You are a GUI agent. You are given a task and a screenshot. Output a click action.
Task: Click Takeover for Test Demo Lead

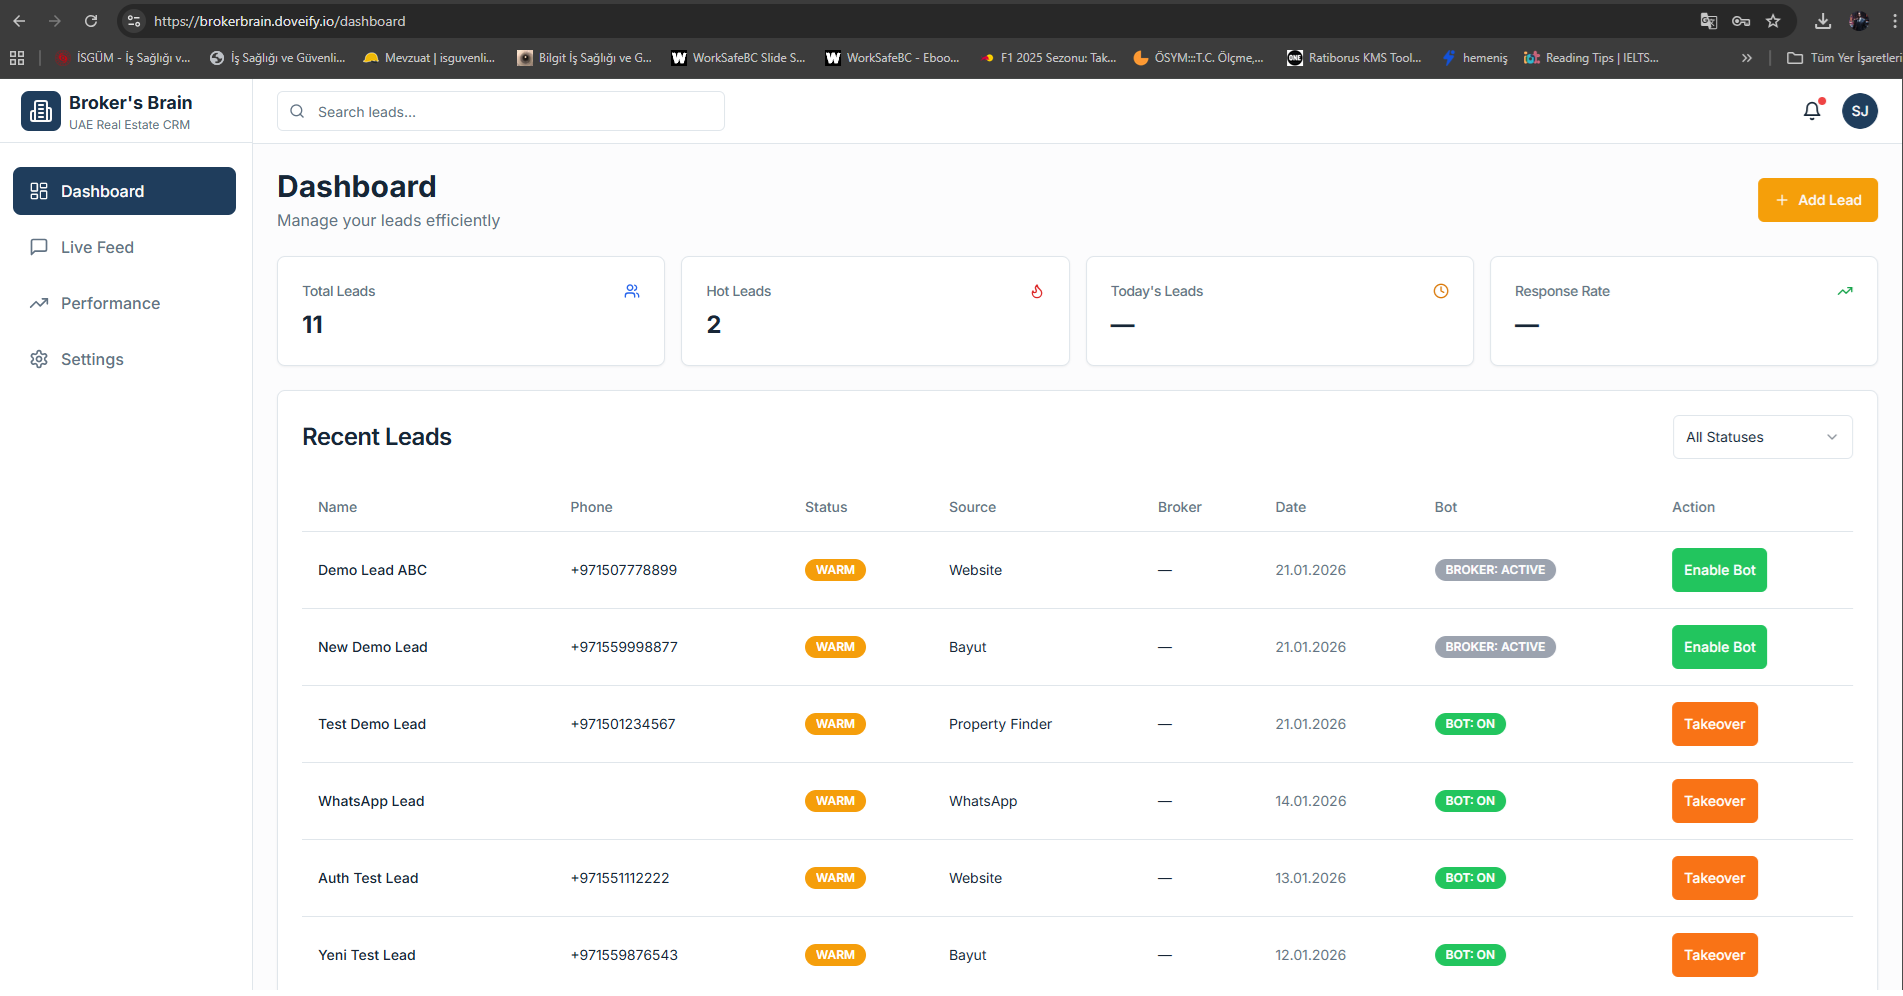[1714, 723]
